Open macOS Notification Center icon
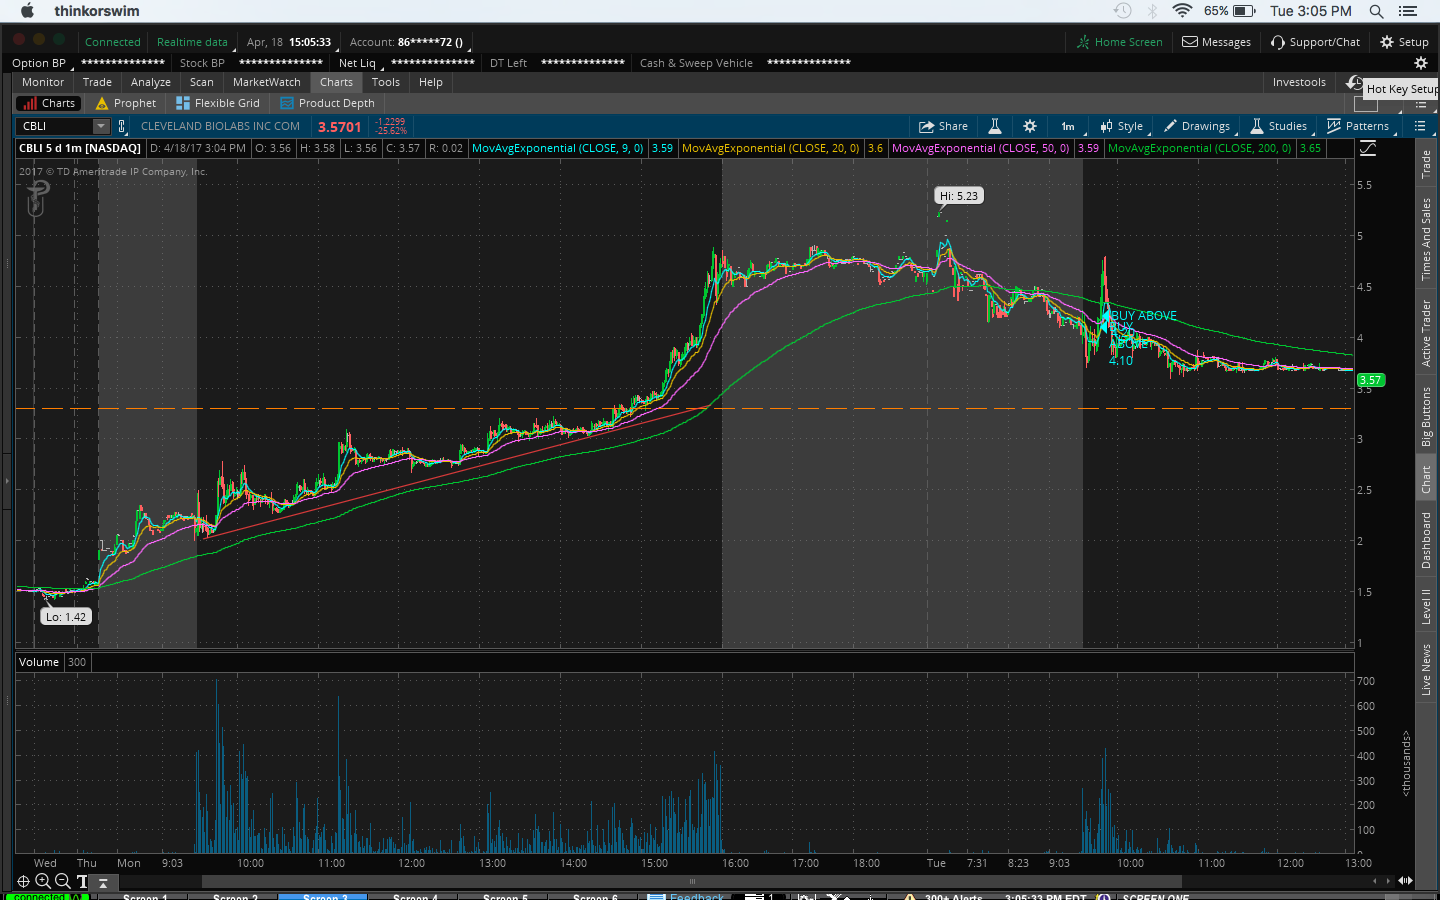Image resolution: width=1440 pixels, height=900 pixels. click(1408, 11)
